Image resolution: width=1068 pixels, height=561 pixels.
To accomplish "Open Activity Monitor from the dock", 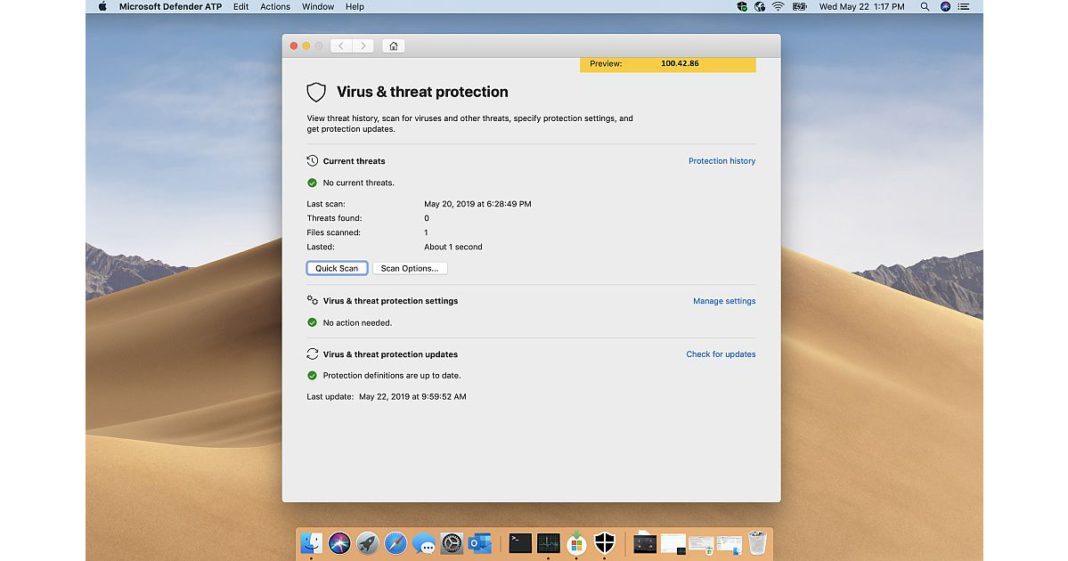I will 548,543.
